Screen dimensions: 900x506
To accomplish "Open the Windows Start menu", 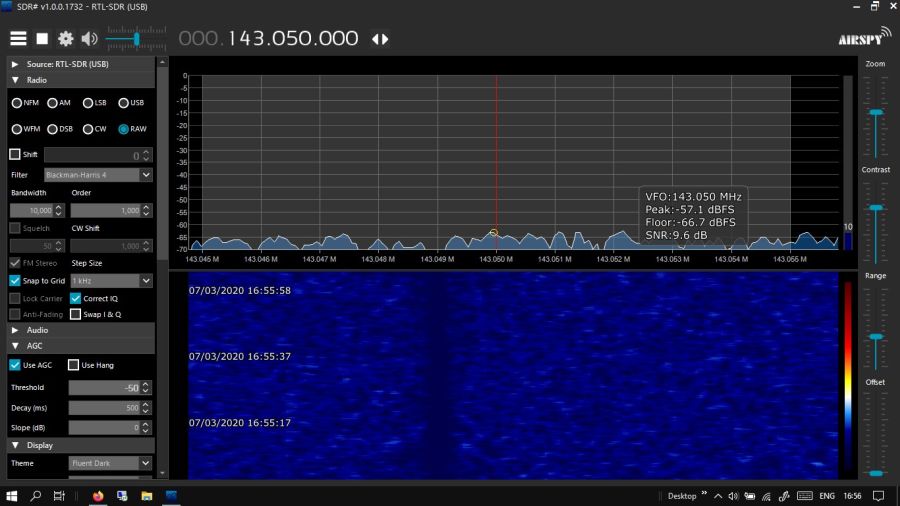I will point(11,496).
